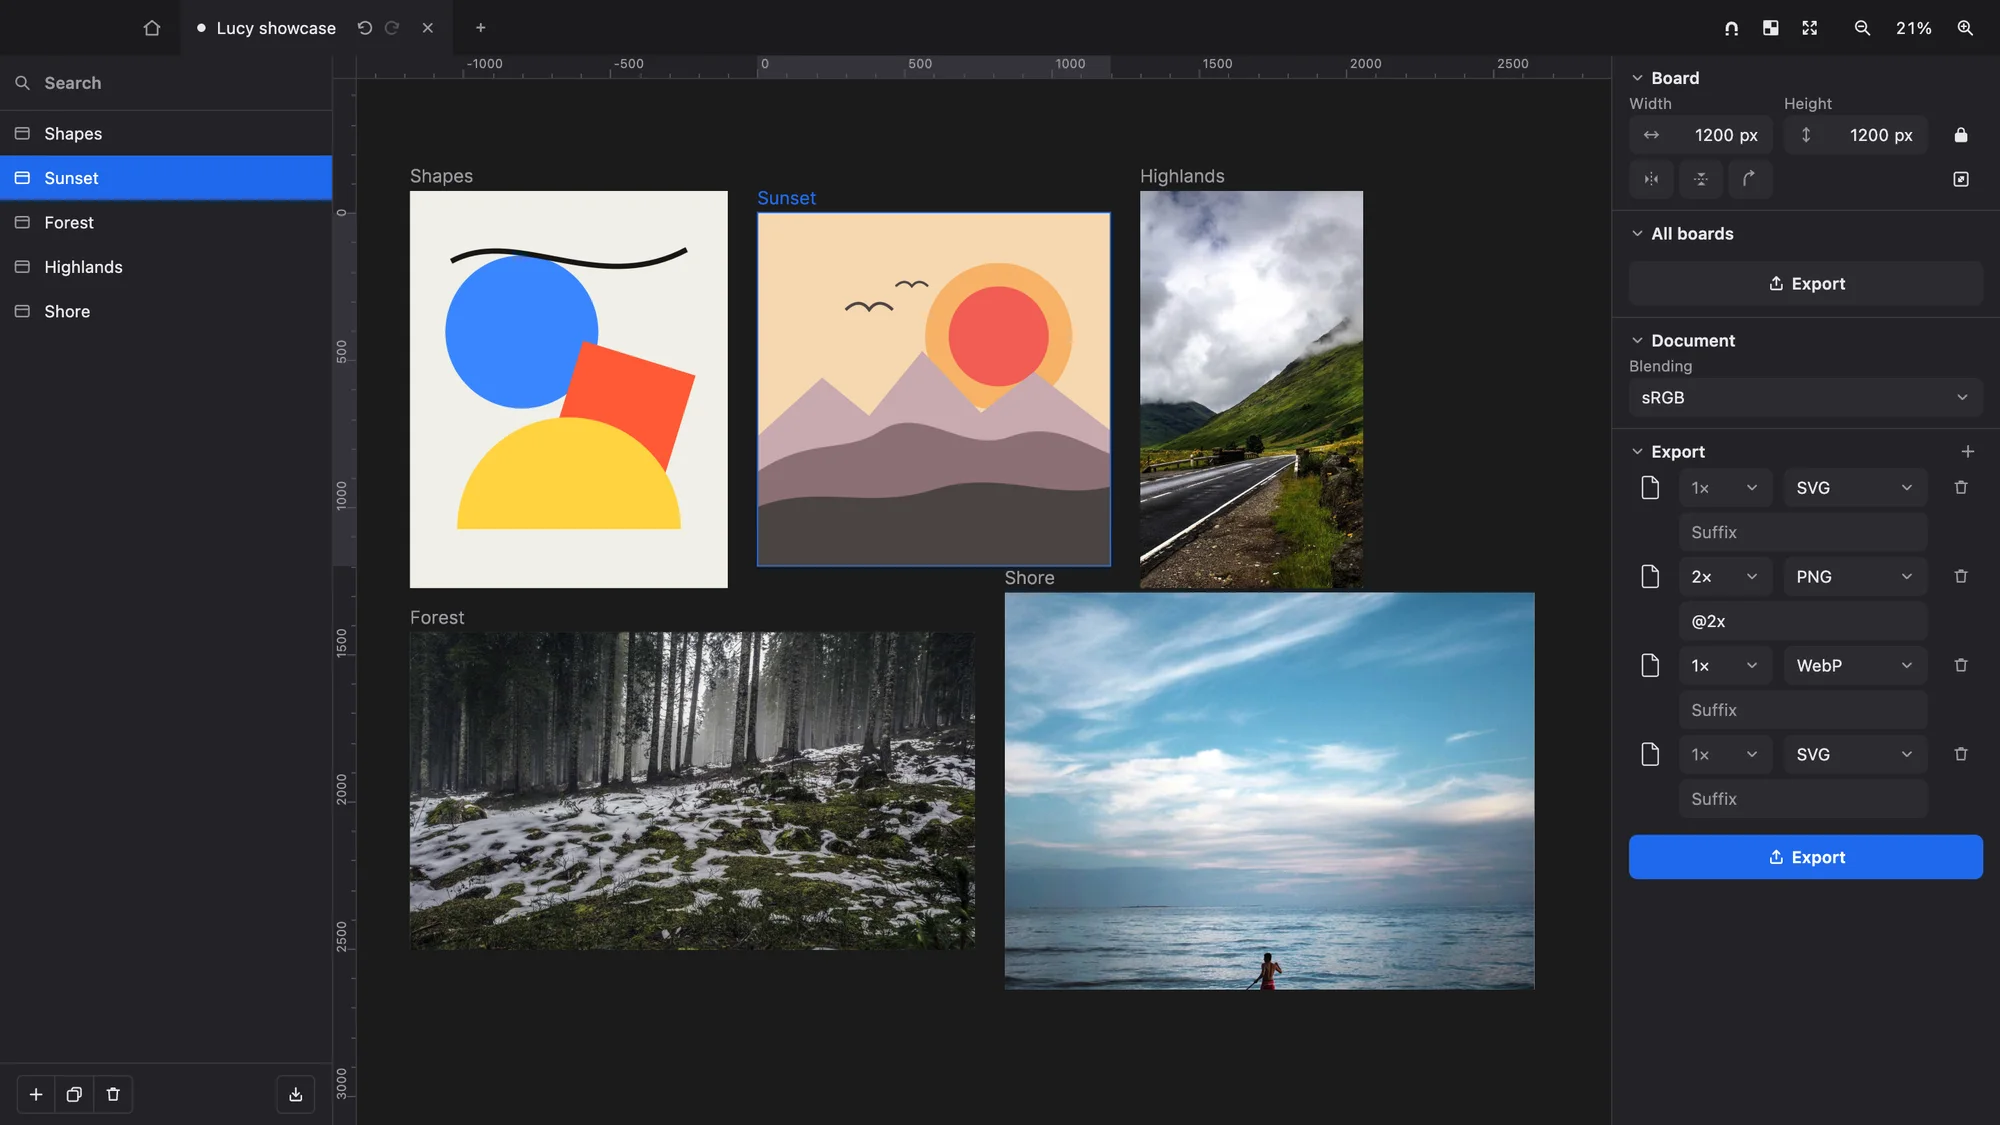Click Export under All boards
Screen dimensions: 2000x1125
click(x=1805, y=284)
